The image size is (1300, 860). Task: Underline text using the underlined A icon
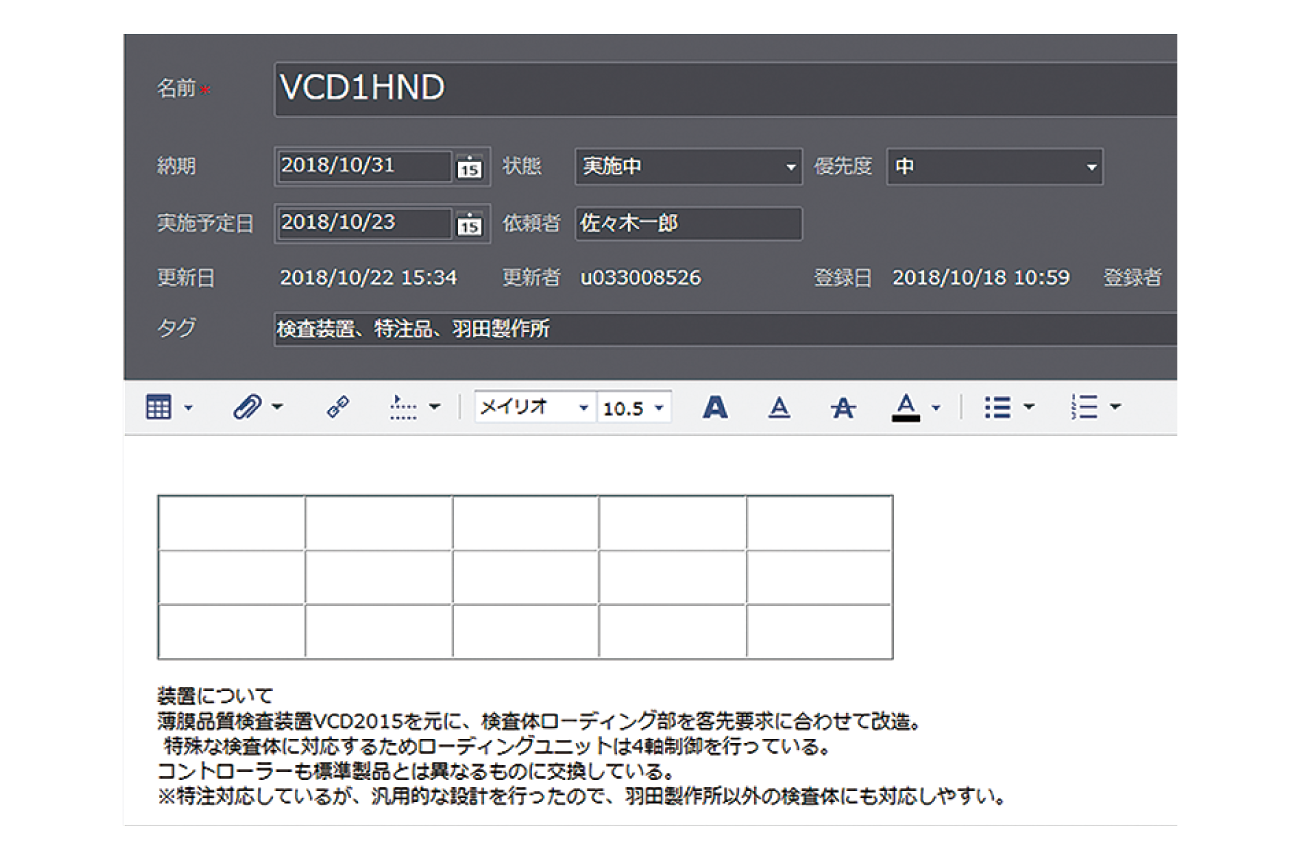click(x=779, y=406)
